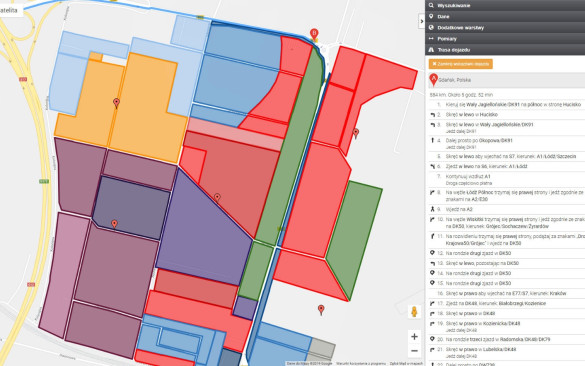Screen dimensions: 585x366
Task: Click step 11 Na rozwidleniu trzymaj się prawej
Action: tap(506, 240)
